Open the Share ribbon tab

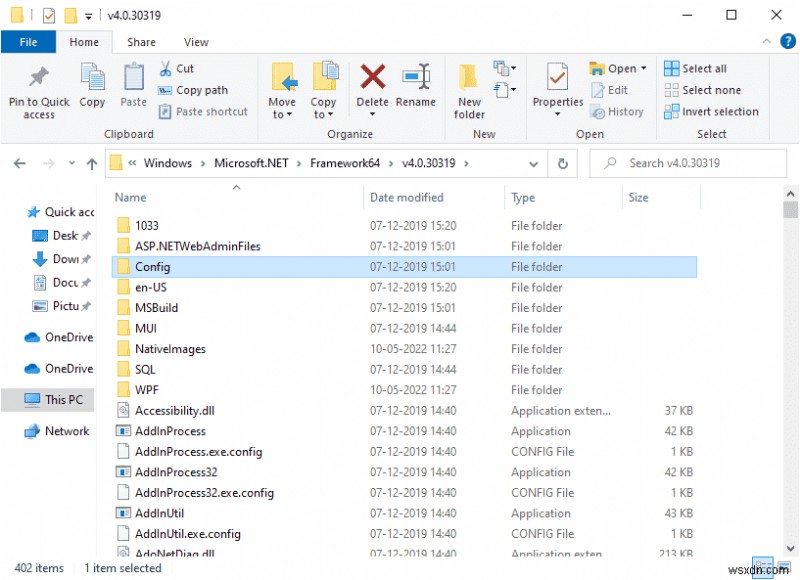(141, 41)
